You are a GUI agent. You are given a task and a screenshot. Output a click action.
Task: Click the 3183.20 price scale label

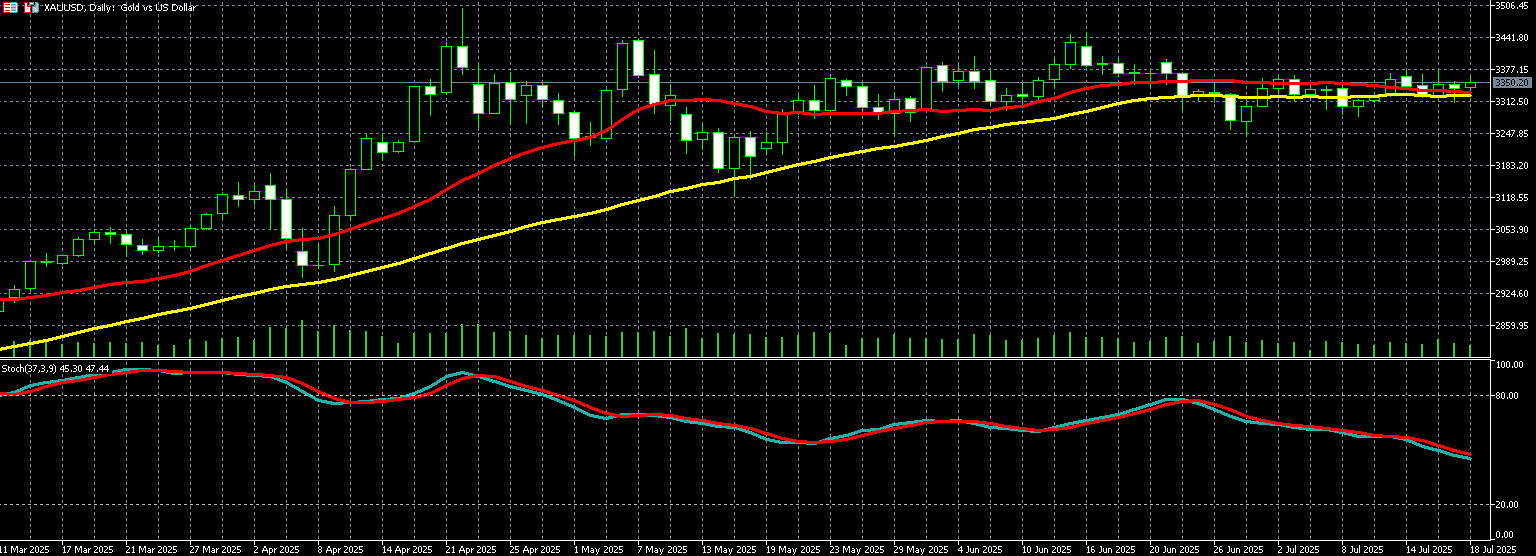pos(1511,166)
